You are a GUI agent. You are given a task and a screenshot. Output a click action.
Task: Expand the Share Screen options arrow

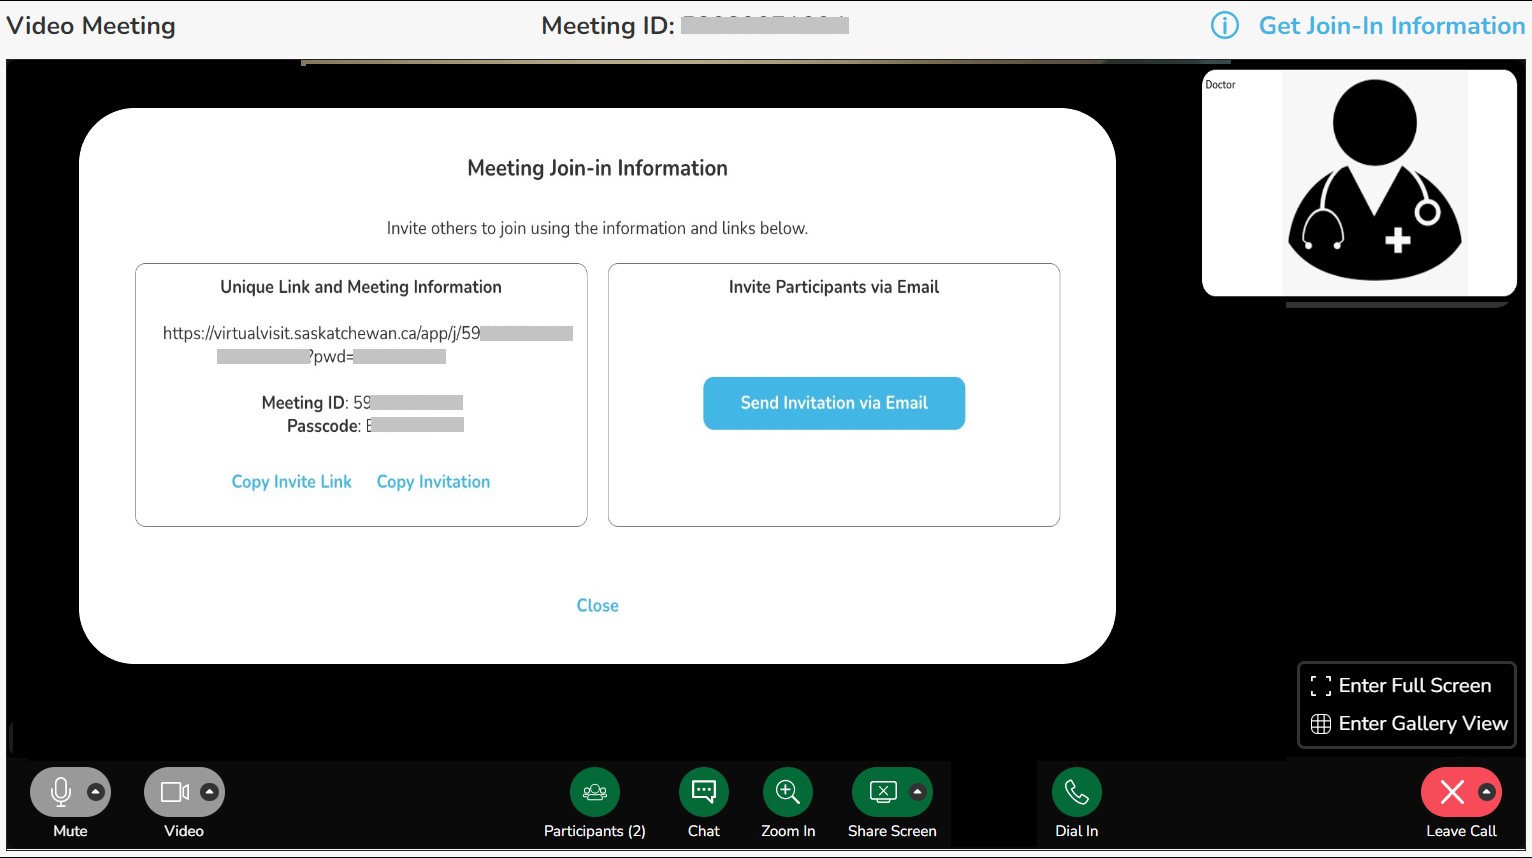click(x=918, y=792)
